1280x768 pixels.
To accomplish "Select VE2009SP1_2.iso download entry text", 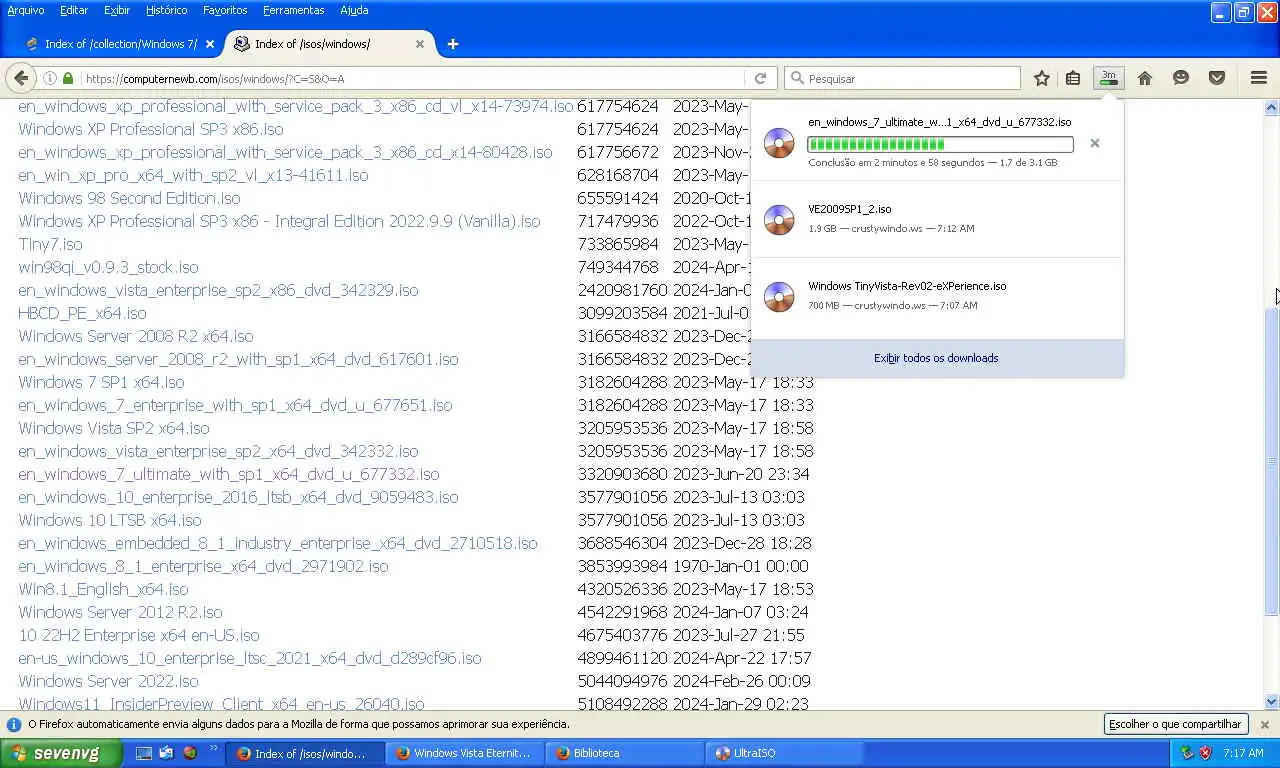I will pos(850,209).
